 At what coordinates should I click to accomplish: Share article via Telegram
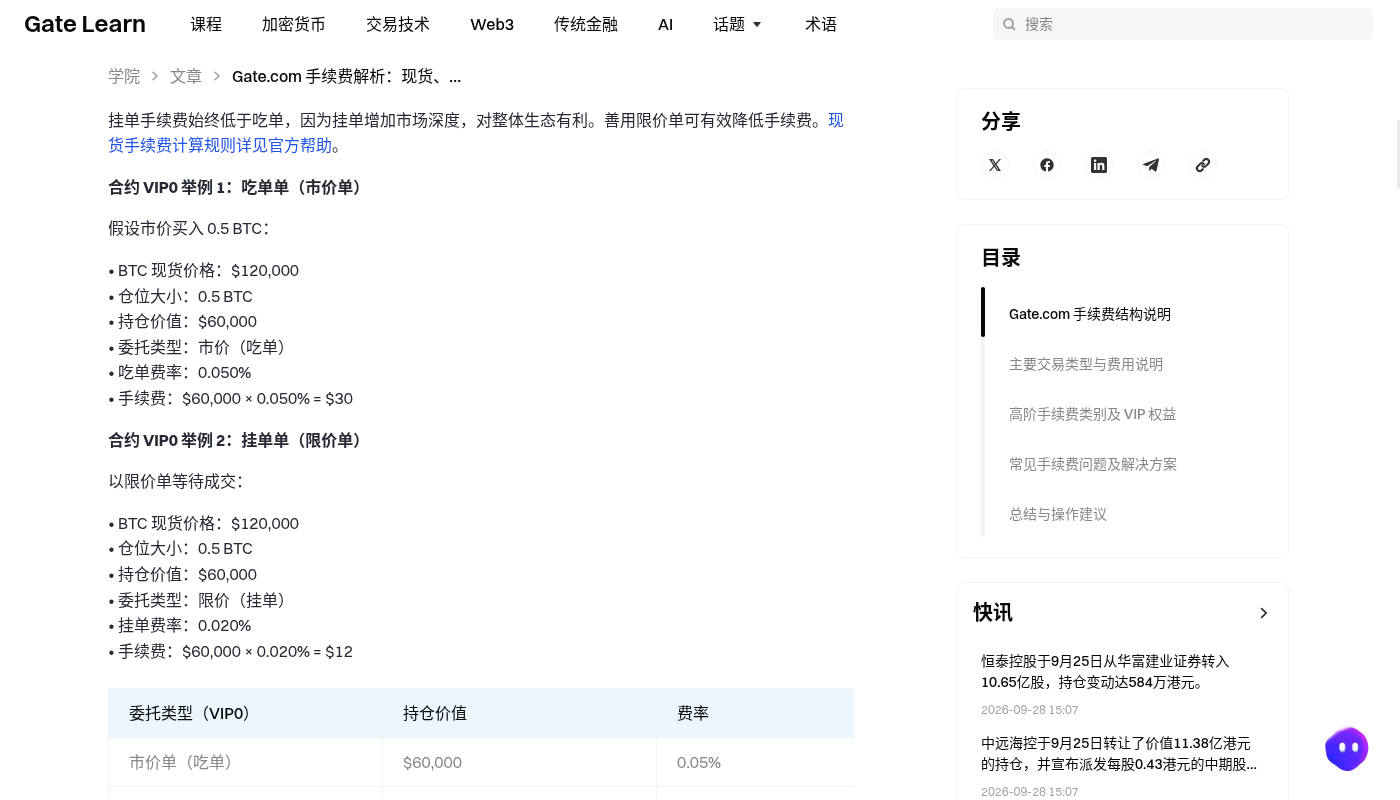[x=1151, y=165]
